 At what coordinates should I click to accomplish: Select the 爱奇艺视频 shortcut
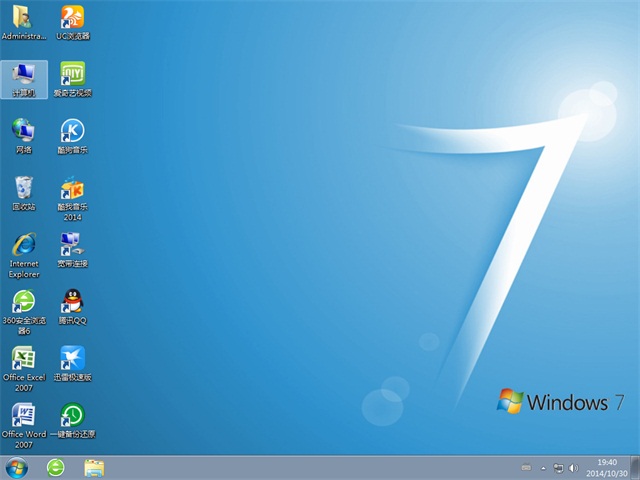coord(73,79)
